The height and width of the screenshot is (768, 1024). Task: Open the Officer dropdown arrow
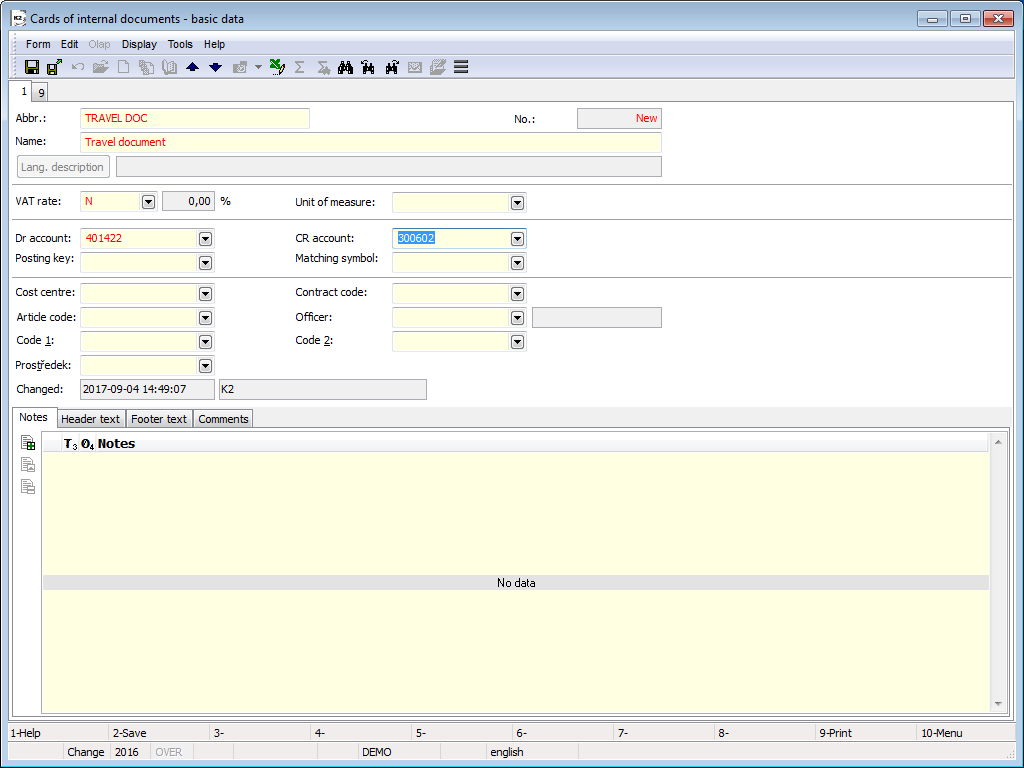click(517, 318)
